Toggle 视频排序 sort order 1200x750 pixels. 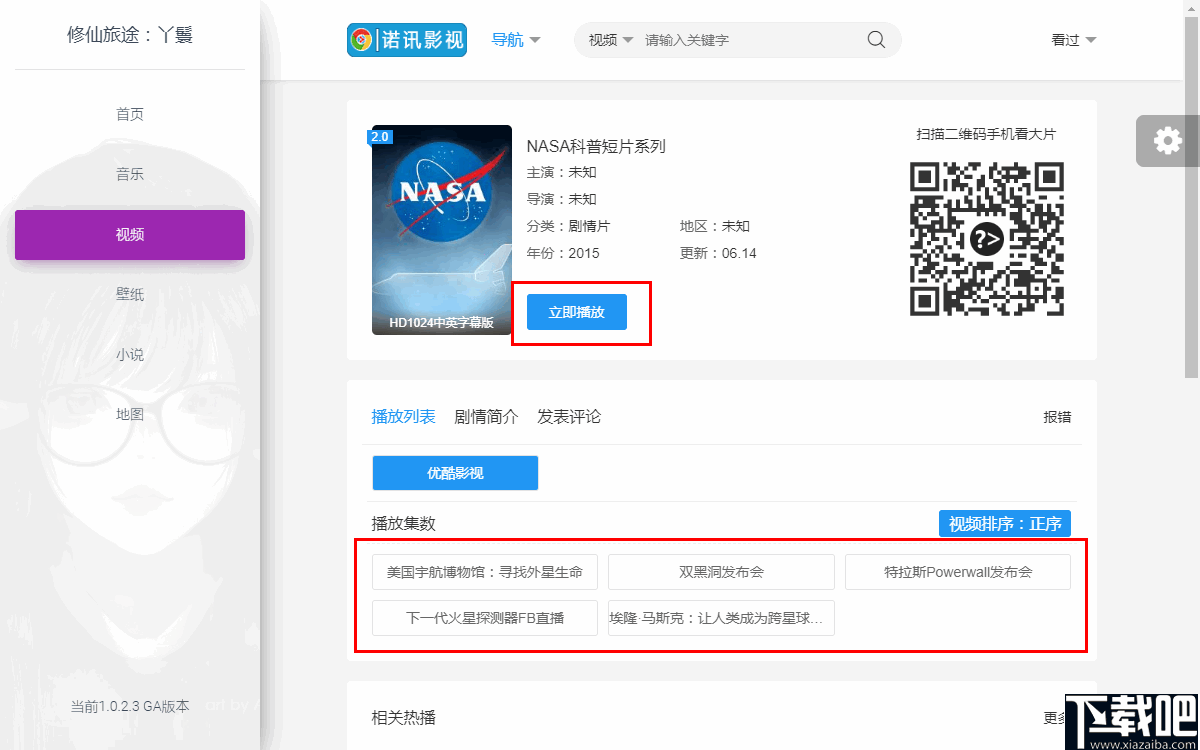tap(1005, 524)
